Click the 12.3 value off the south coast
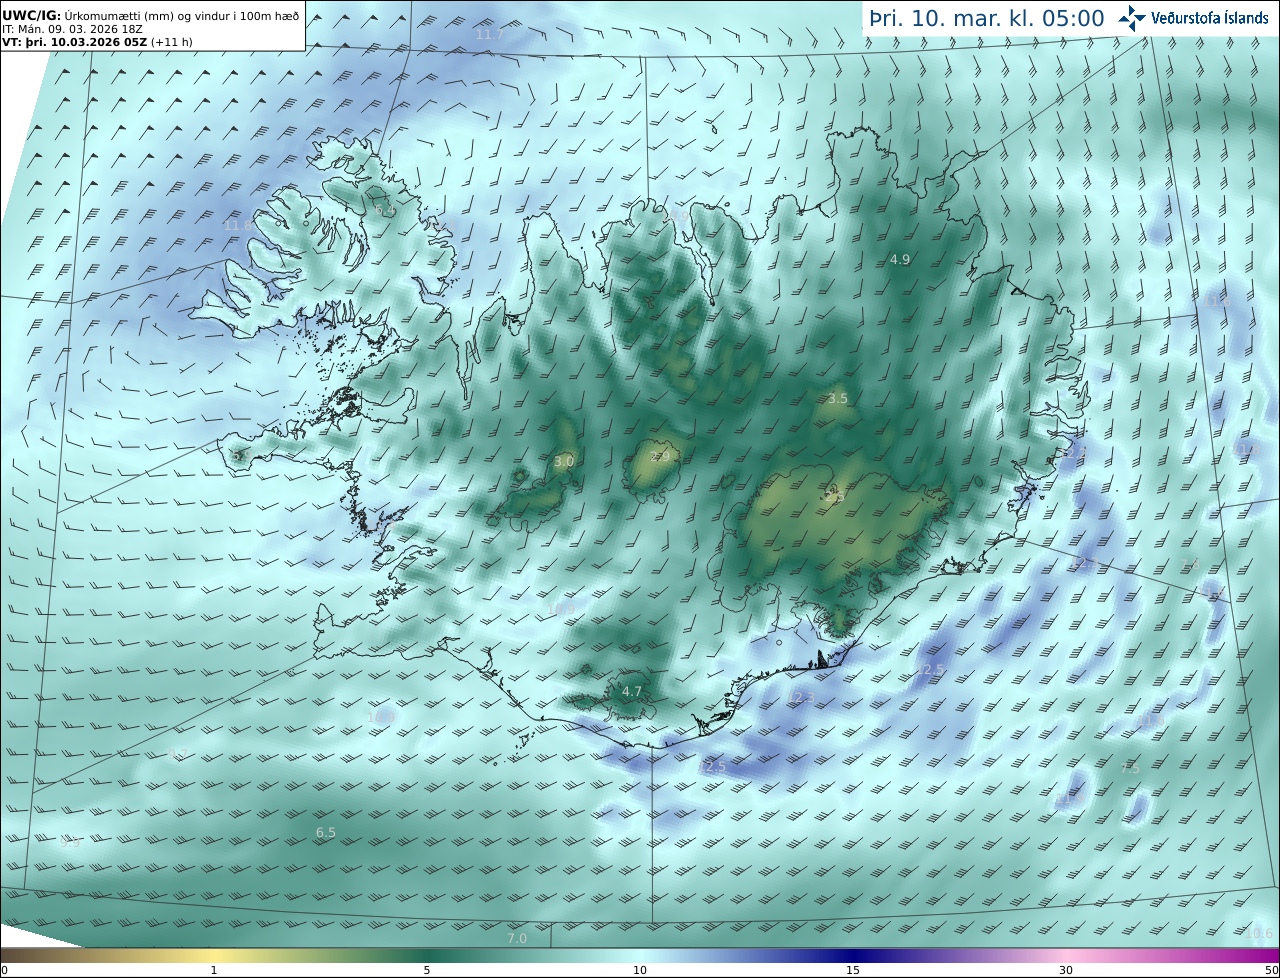The height and width of the screenshot is (978, 1280). [x=803, y=697]
